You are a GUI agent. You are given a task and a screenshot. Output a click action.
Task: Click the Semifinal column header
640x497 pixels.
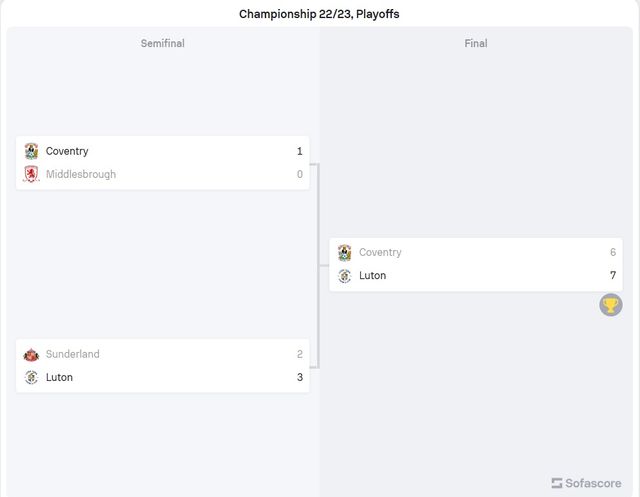coord(162,43)
